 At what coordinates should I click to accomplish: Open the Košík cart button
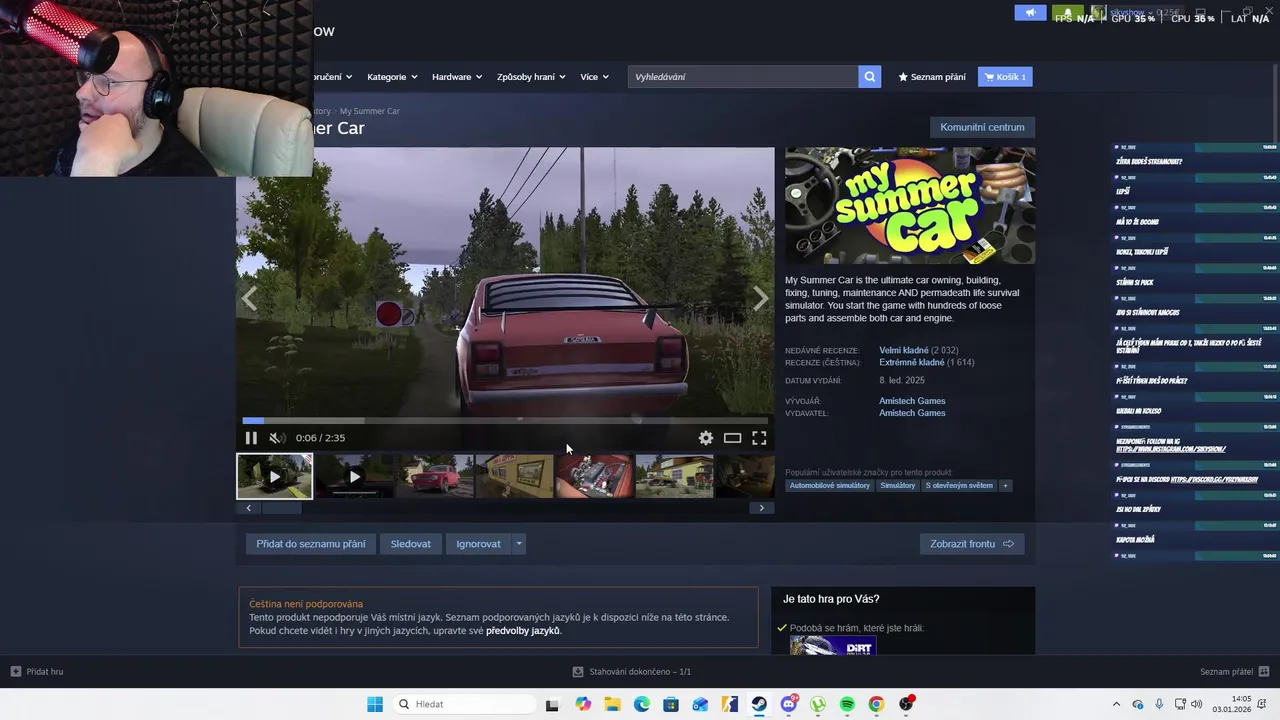[1005, 77]
